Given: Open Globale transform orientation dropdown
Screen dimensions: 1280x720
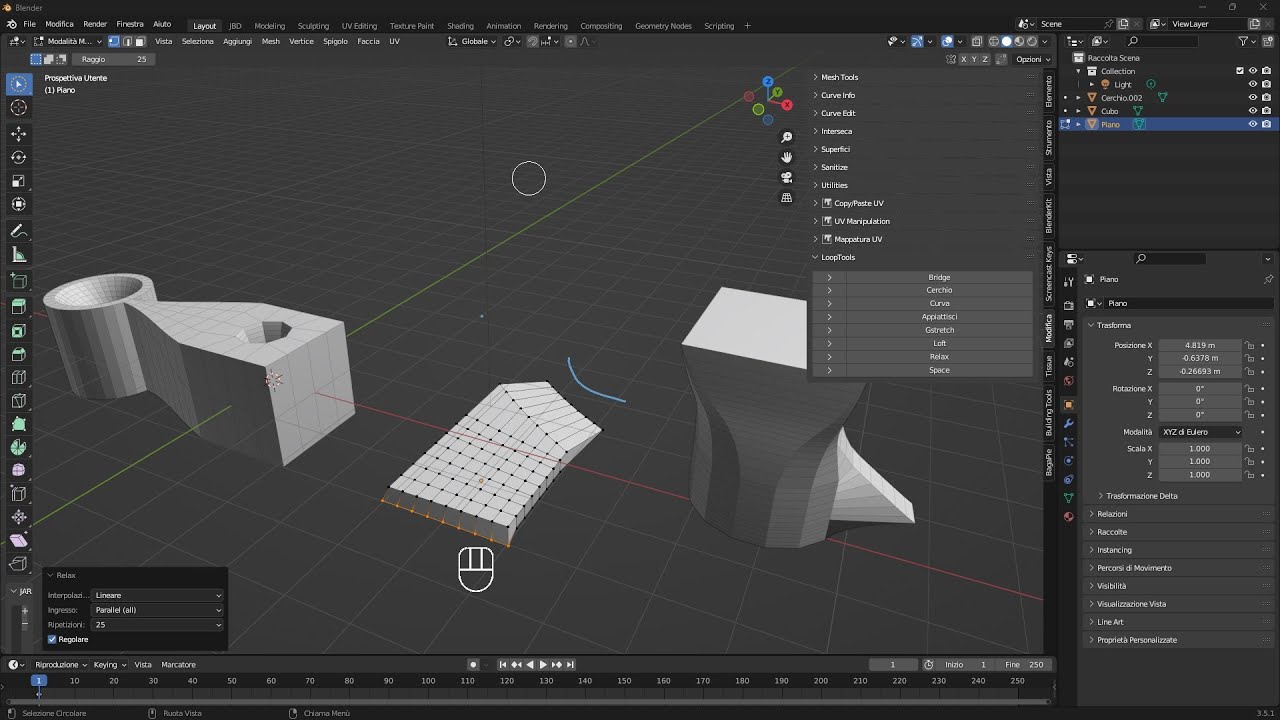Looking at the screenshot, I should coord(472,41).
